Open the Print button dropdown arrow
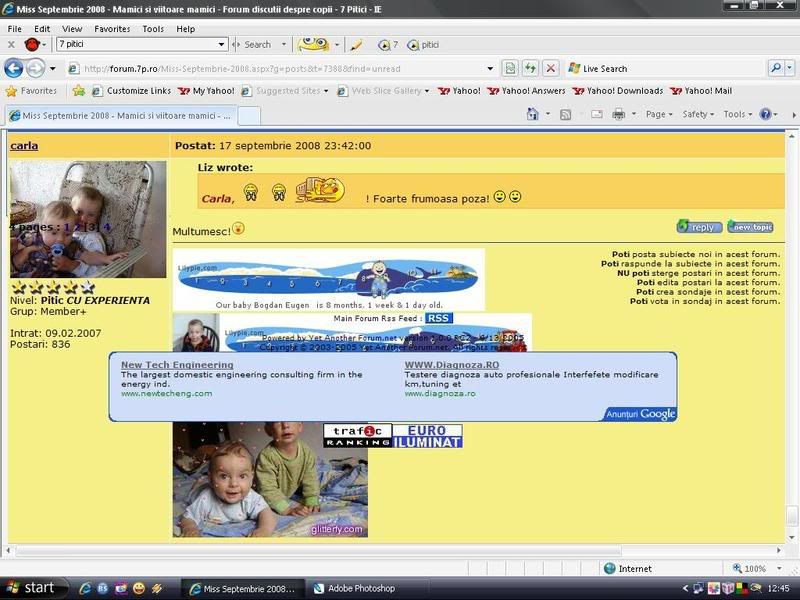This screenshot has width=800, height=600. (634, 114)
